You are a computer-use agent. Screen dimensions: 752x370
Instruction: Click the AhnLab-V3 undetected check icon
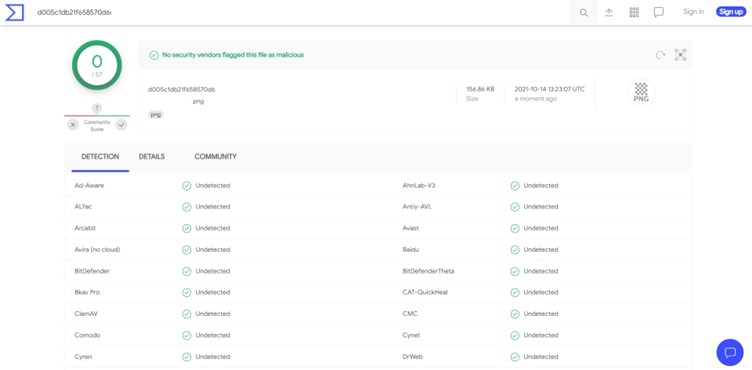[515, 186]
